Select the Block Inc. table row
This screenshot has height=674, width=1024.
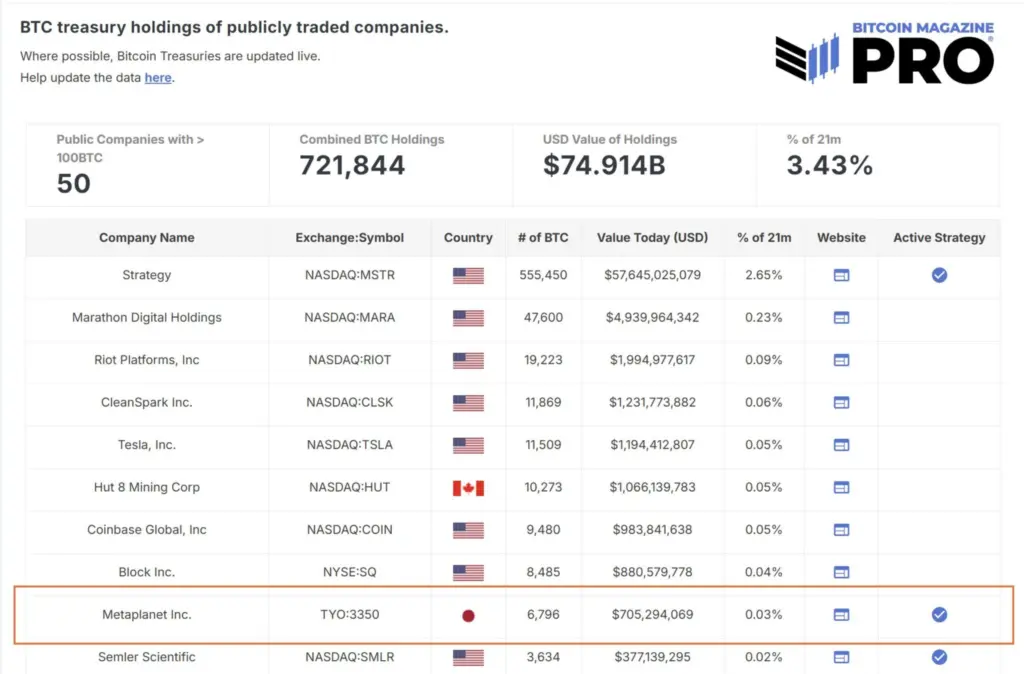[147, 572]
